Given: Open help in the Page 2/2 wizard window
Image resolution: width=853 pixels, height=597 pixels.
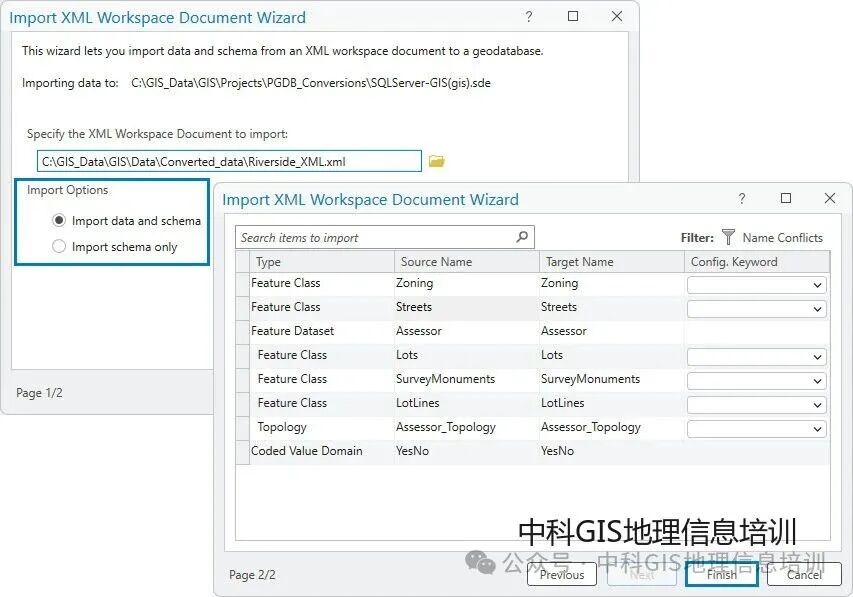Looking at the screenshot, I should pyautogui.click(x=741, y=199).
